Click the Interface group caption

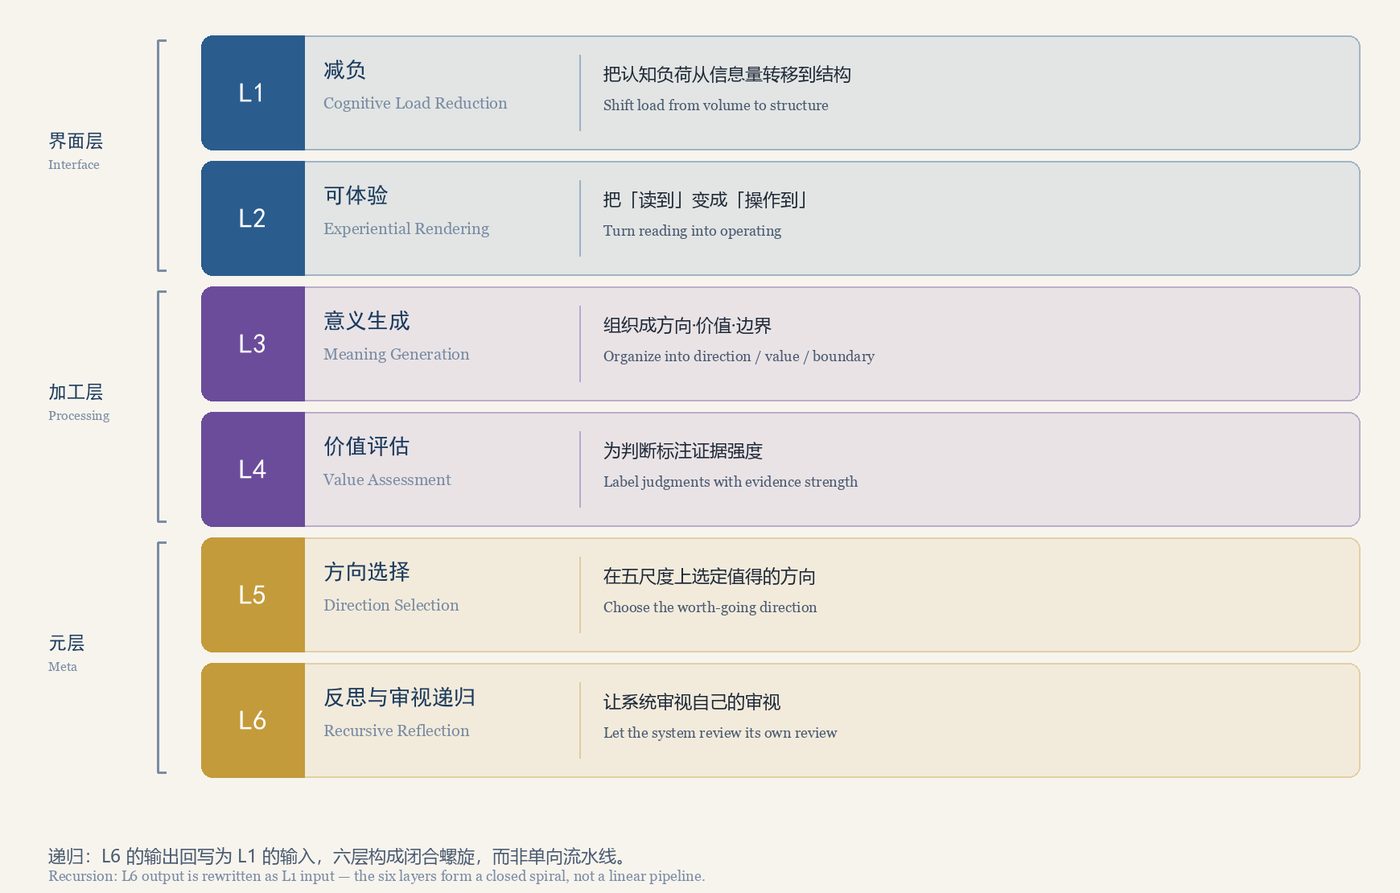pyautogui.click(x=74, y=165)
